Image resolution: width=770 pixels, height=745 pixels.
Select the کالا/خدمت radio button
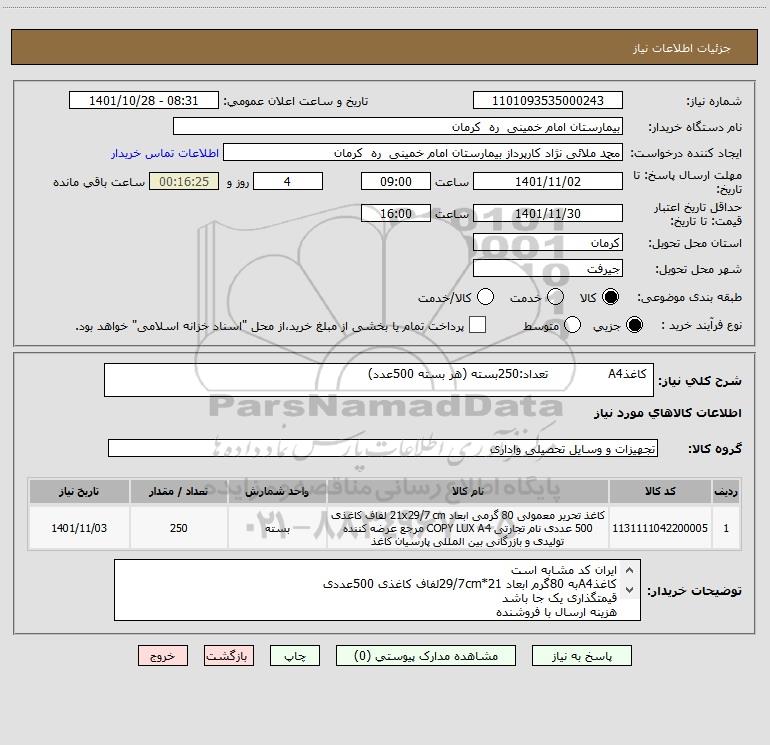point(486,297)
